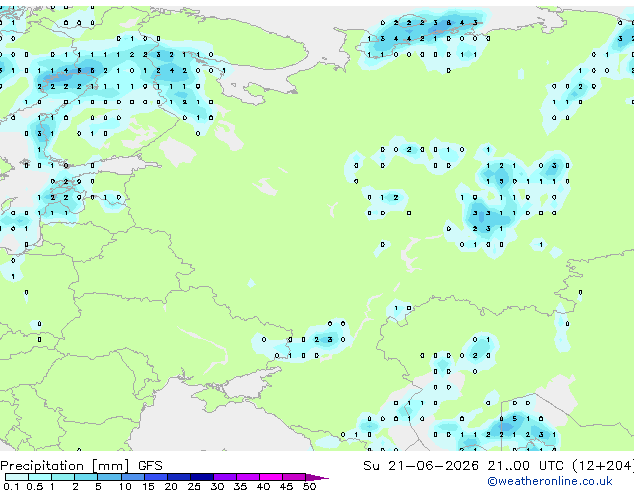
Task: Click the over-50 mm arrow tip of legend
Action: click(317, 477)
